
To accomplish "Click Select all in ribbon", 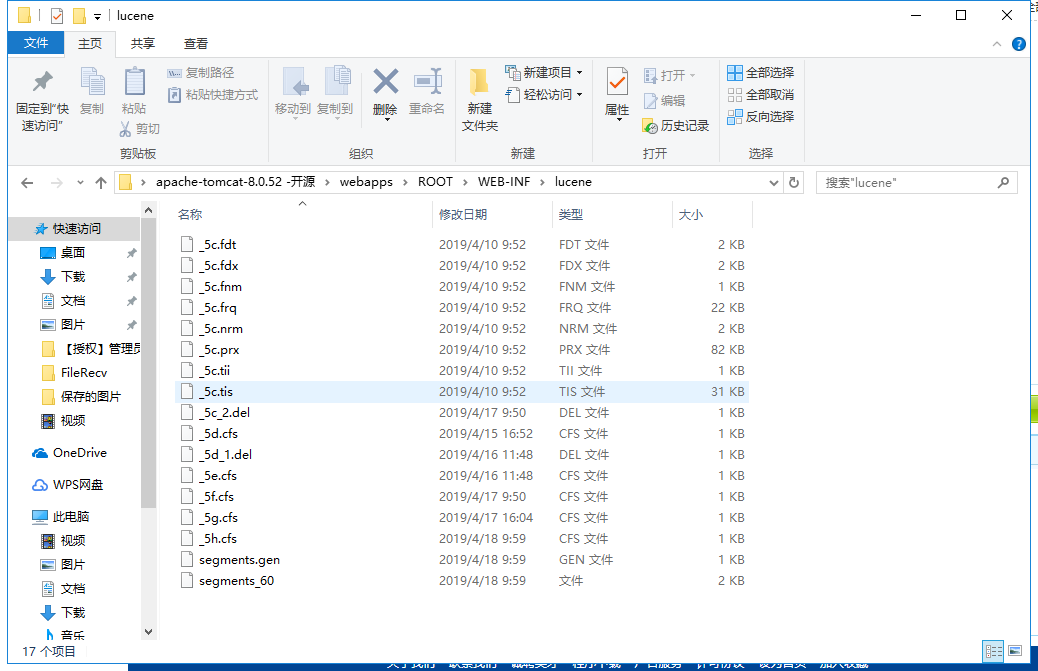I will 760,73.
